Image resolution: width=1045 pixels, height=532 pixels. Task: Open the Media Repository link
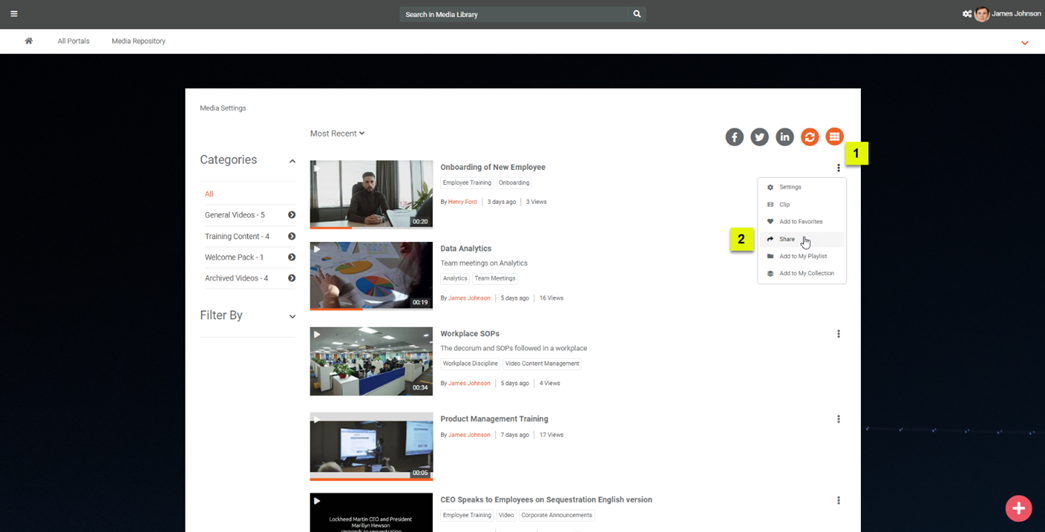tap(138, 41)
